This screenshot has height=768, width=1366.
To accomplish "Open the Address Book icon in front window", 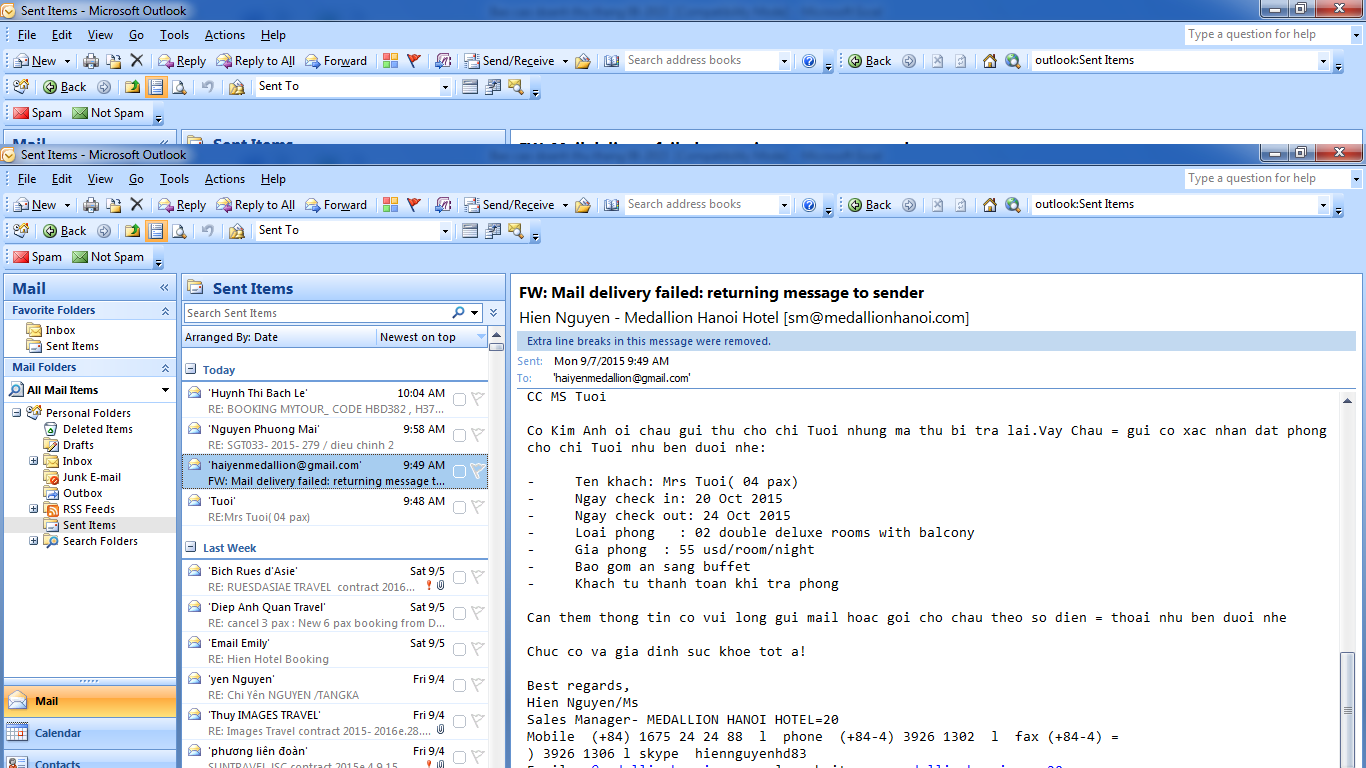I will pyautogui.click(x=612, y=205).
